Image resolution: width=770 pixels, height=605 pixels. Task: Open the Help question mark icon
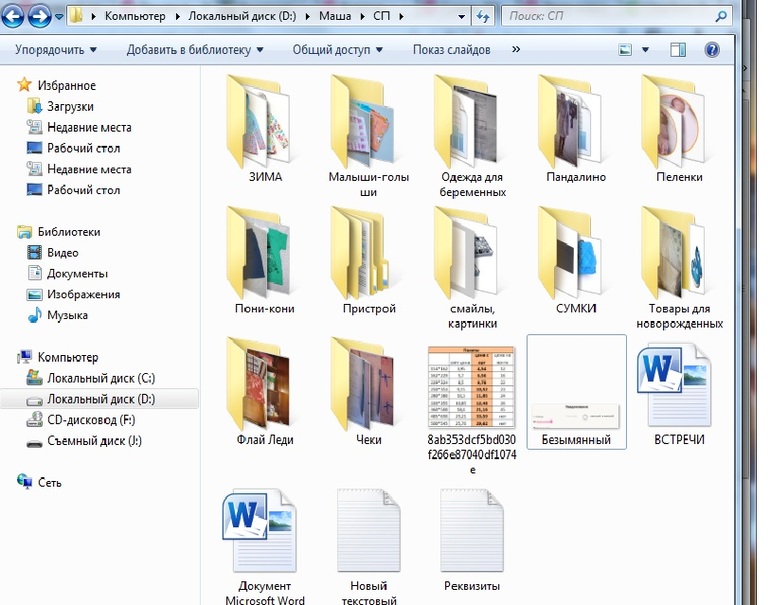[x=712, y=50]
